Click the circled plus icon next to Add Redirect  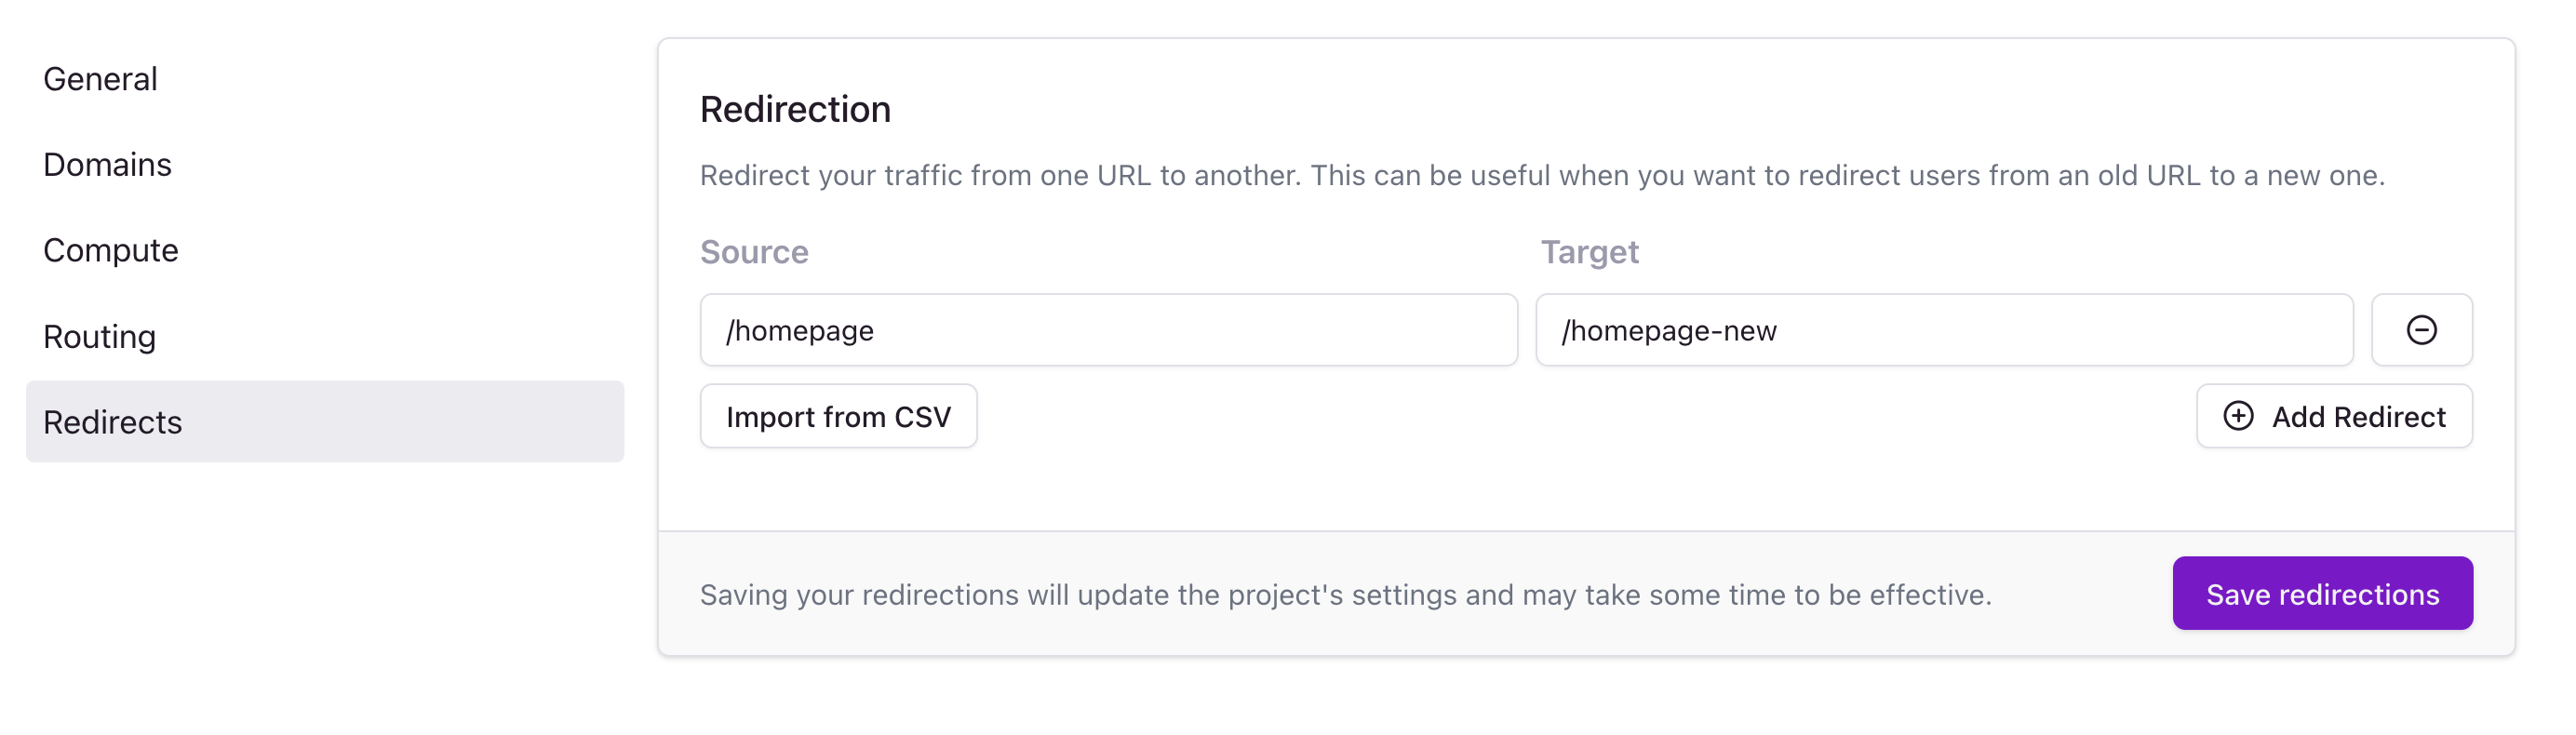pos(2240,416)
